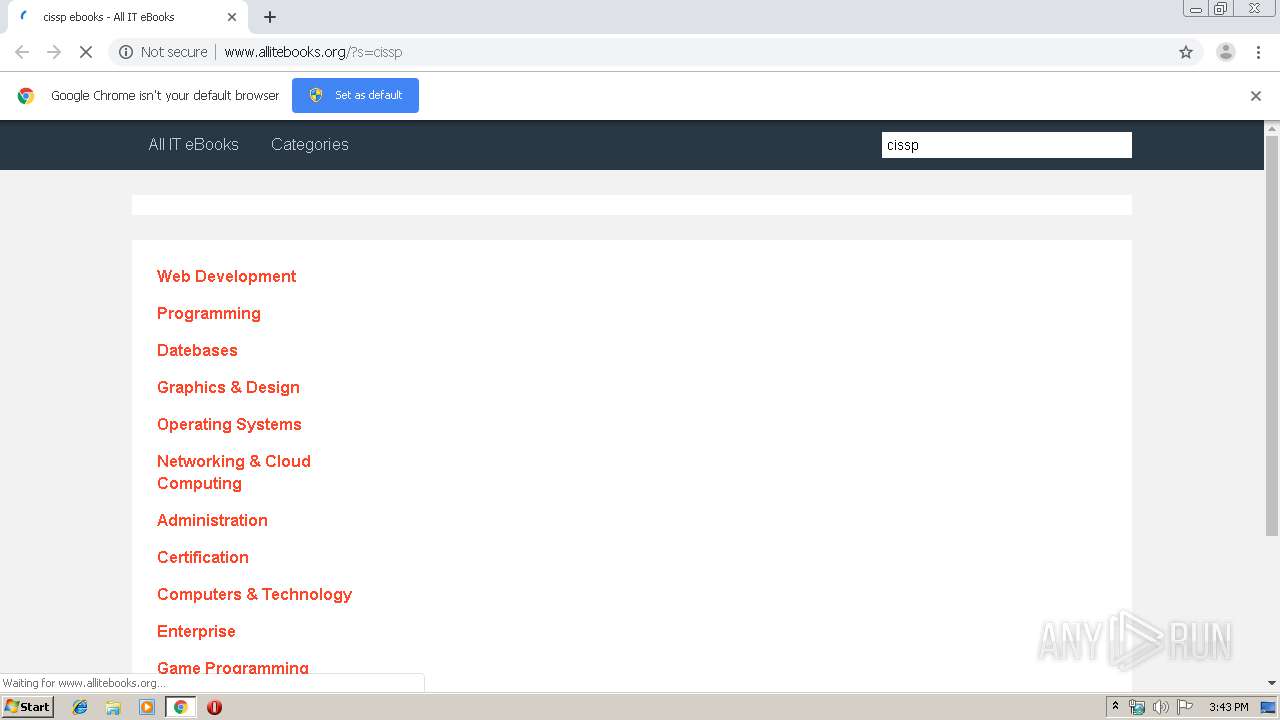The image size is (1280, 720).
Task: Click Set as default button
Action: pyautogui.click(x=355, y=95)
